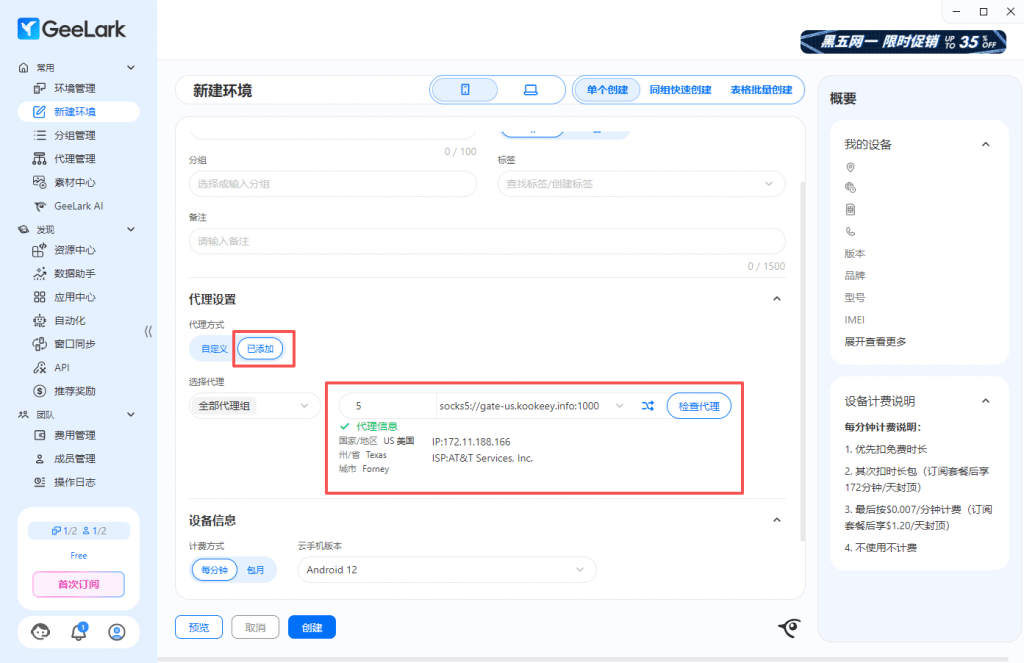Collapse the sidebar with the double-arrow icon

pos(148,331)
